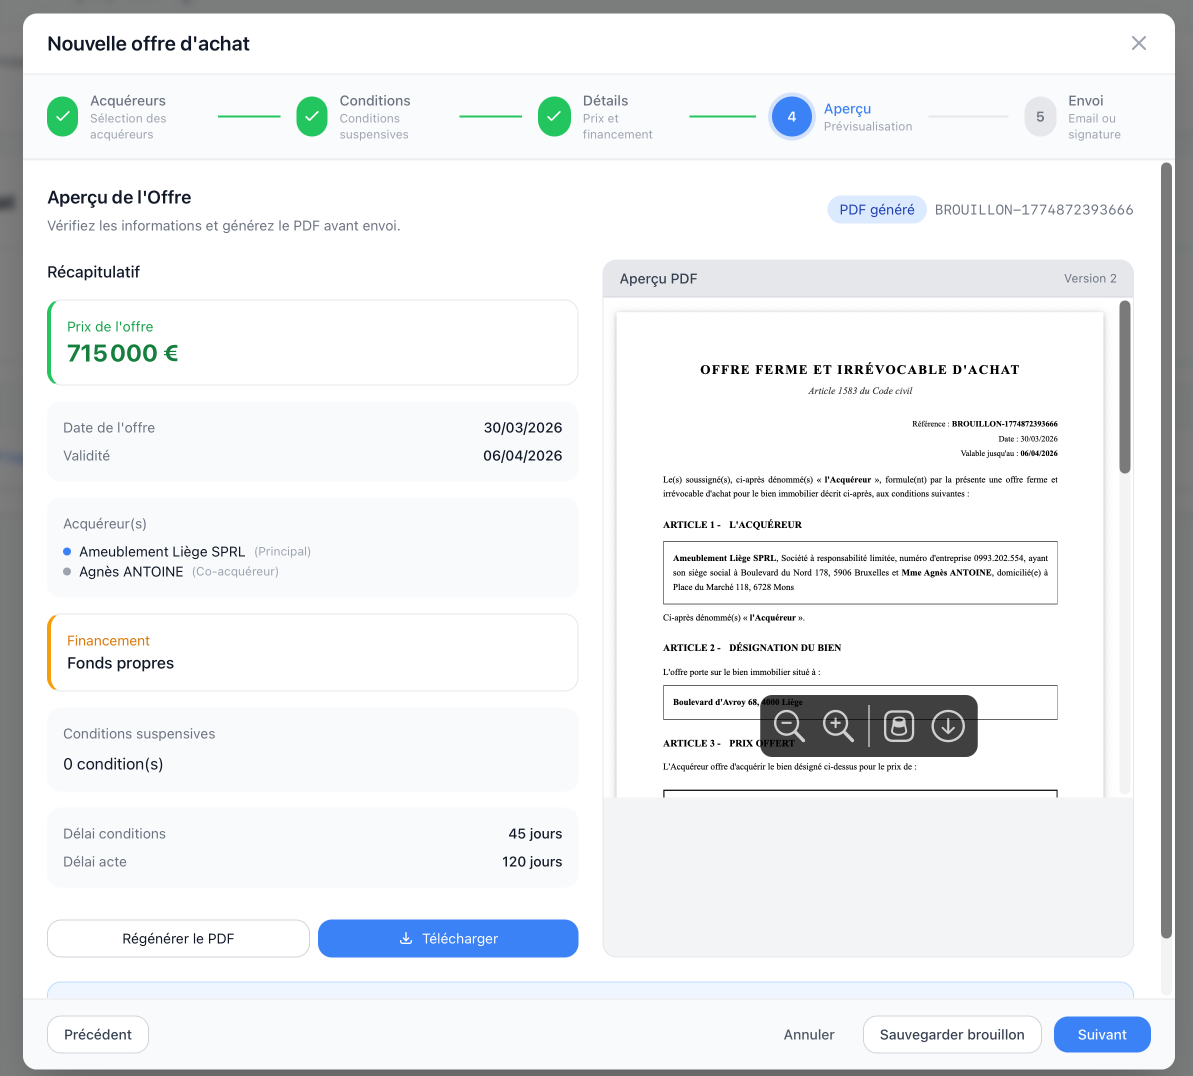
Task: Zoom in the PDF preview
Action: (838, 726)
